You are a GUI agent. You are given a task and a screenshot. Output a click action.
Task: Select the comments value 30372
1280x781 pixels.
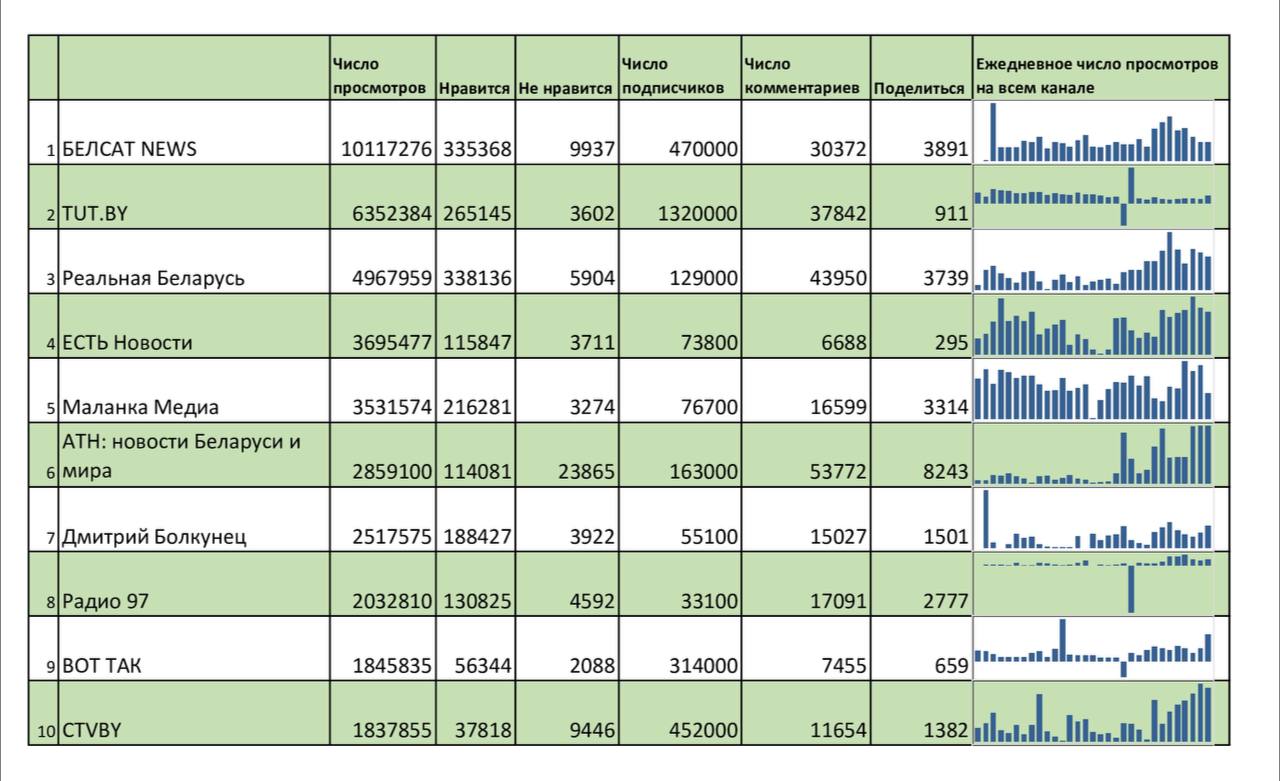(838, 150)
